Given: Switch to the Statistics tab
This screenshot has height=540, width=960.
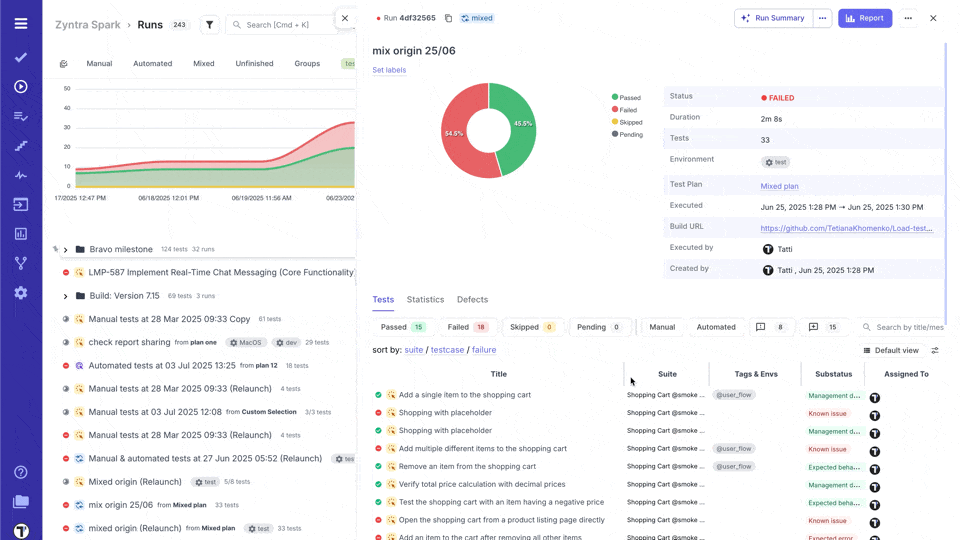Looking at the screenshot, I should click(x=425, y=300).
